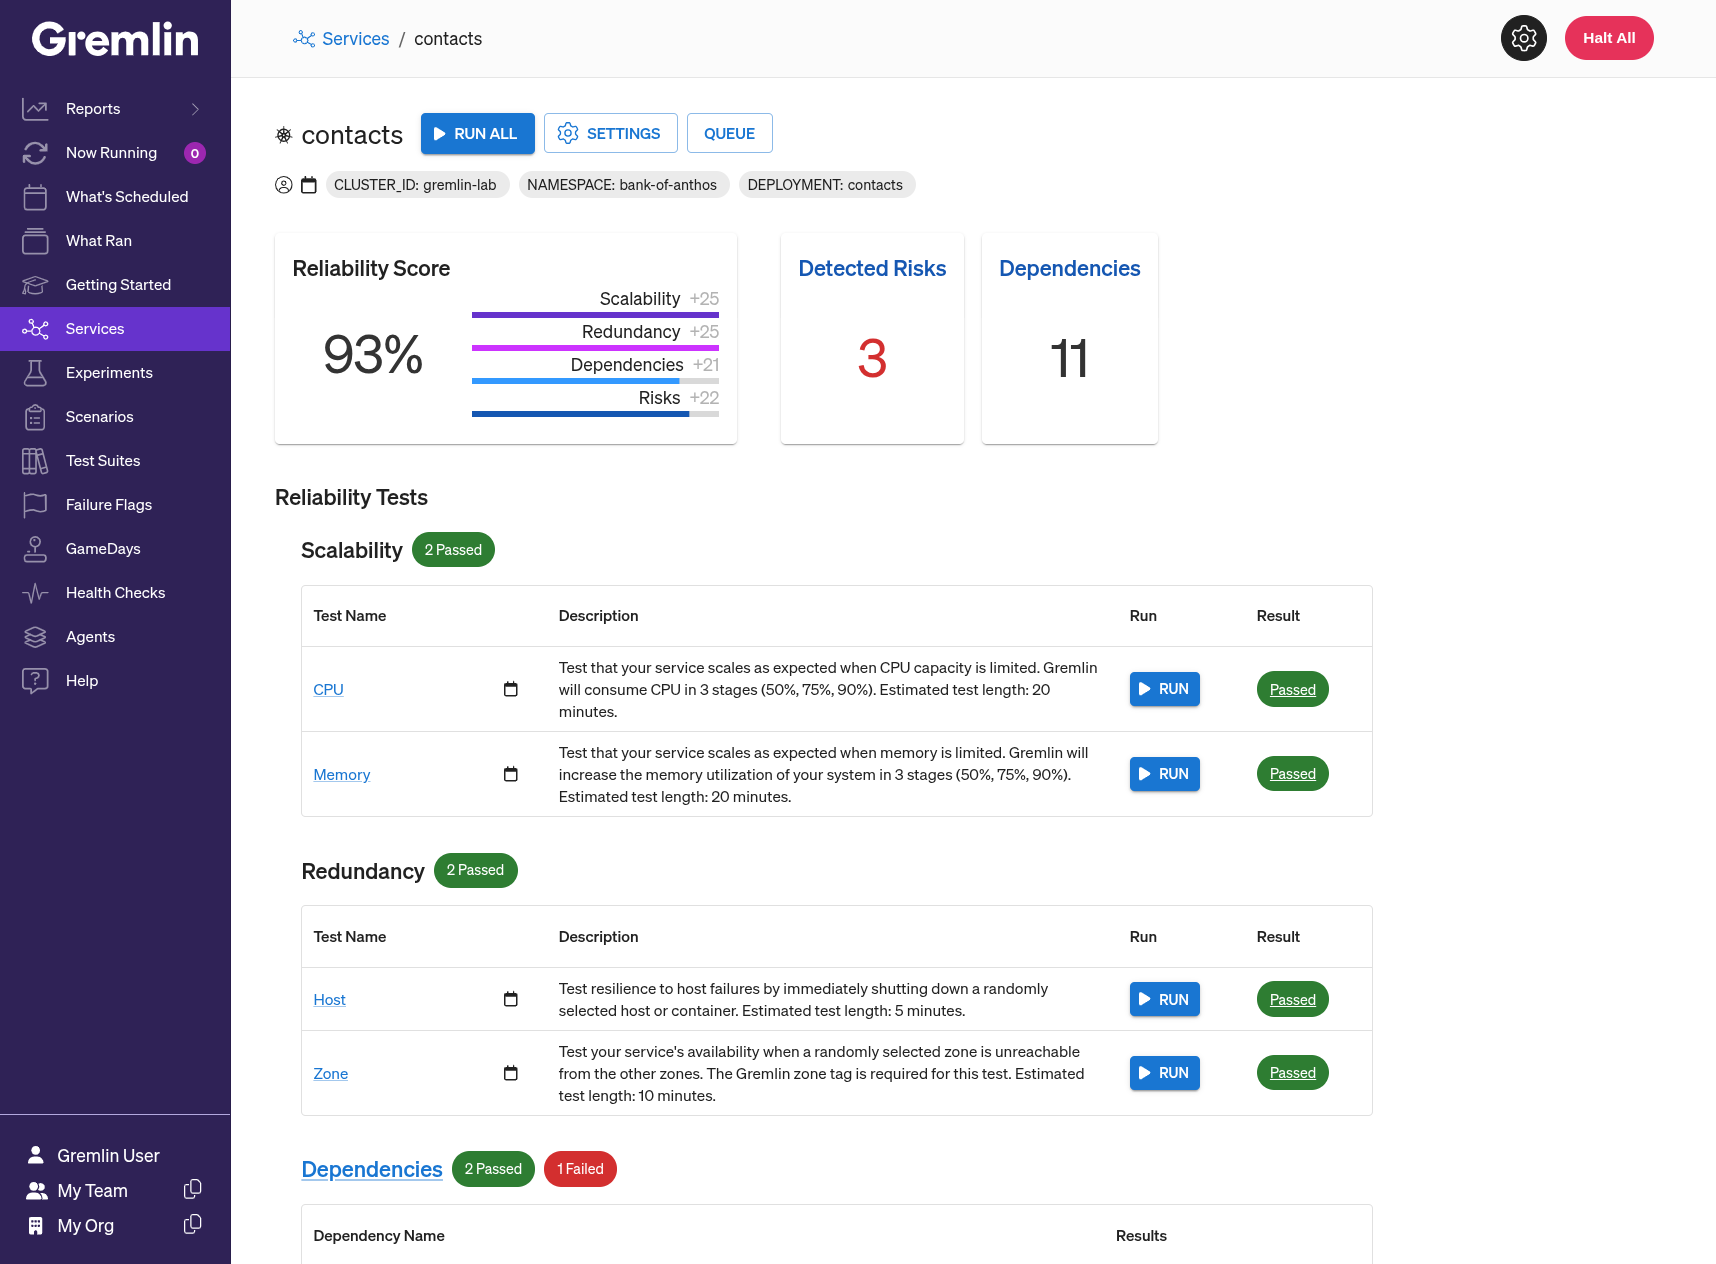Click the Now Running count badge
This screenshot has height=1264, width=1716.
pyautogui.click(x=195, y=153)
